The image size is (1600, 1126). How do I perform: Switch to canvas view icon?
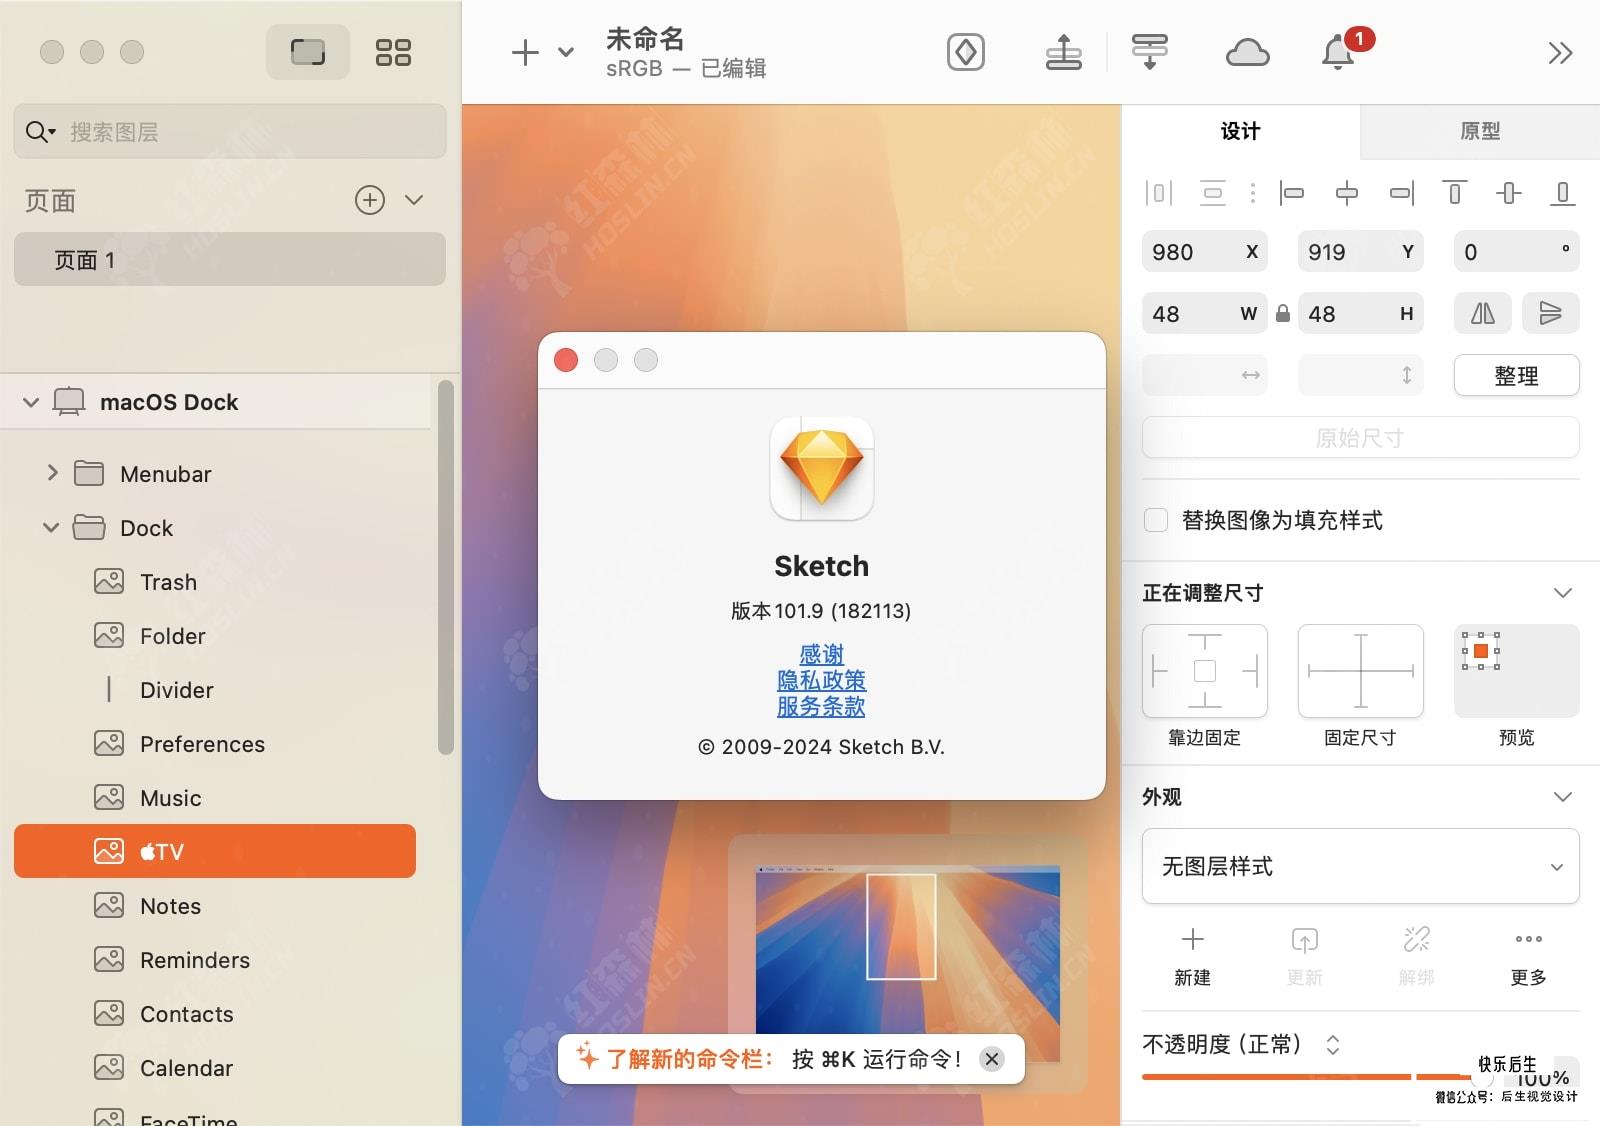308,52
